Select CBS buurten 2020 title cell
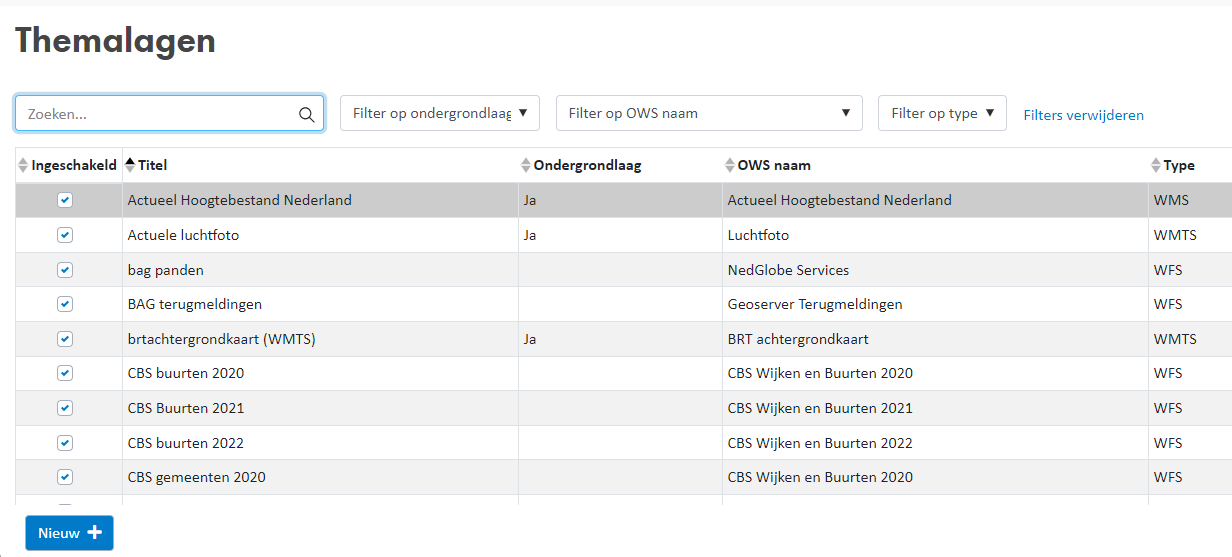1232x557 pixels. click(x=320, y=373)
